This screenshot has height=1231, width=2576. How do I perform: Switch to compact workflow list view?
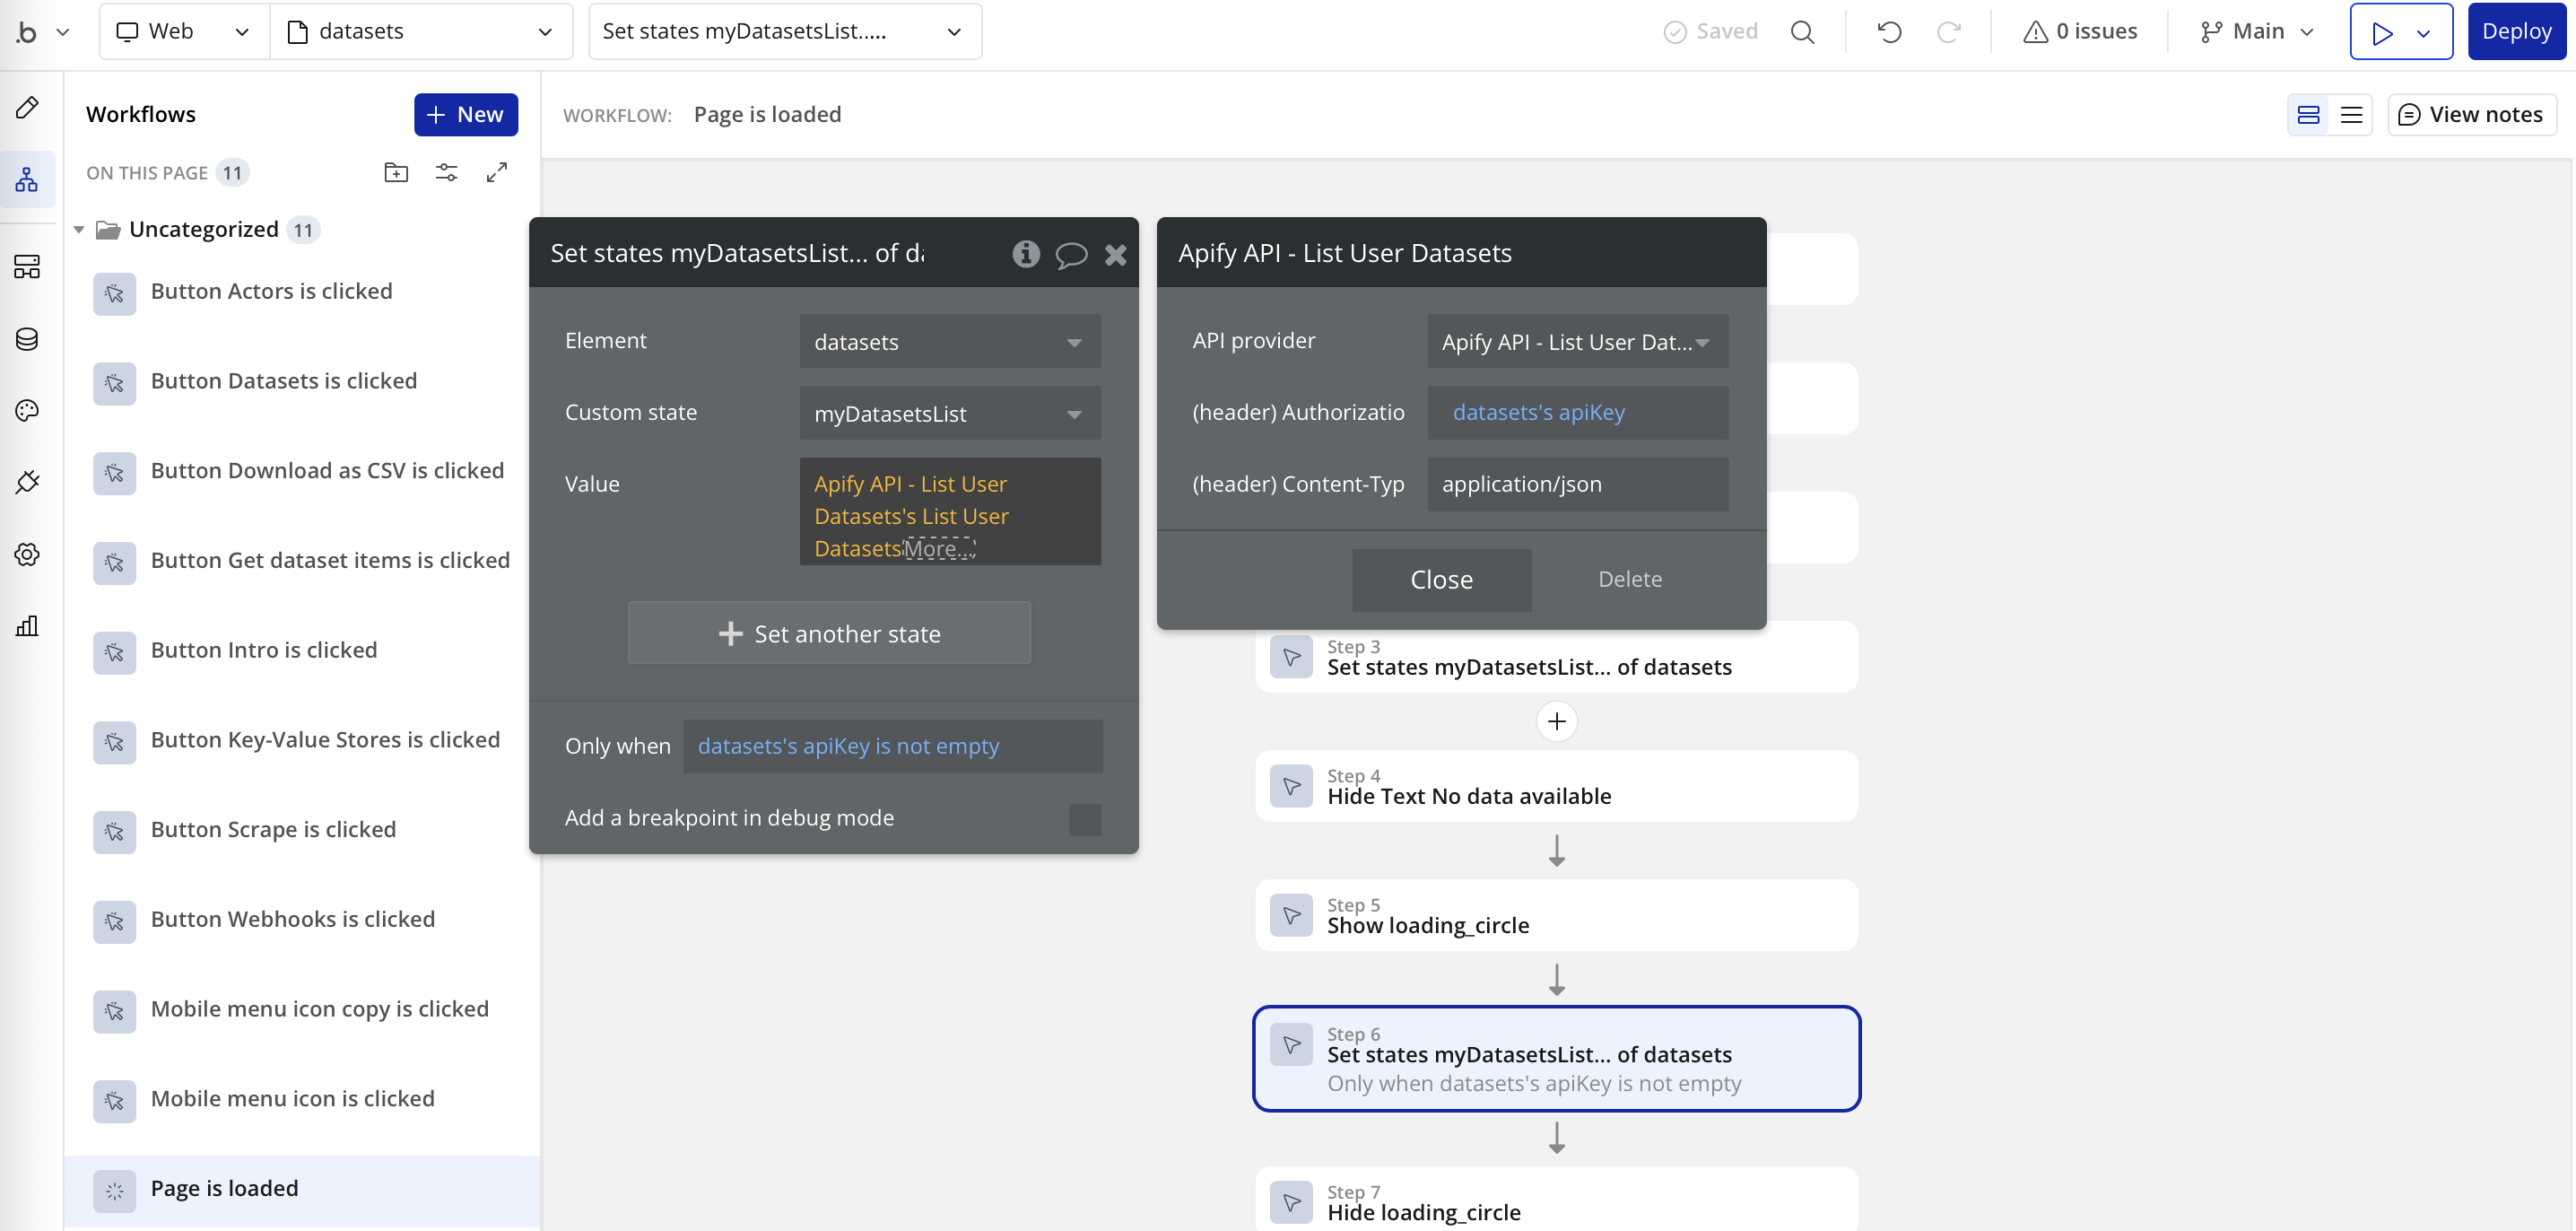[2350, 114]
